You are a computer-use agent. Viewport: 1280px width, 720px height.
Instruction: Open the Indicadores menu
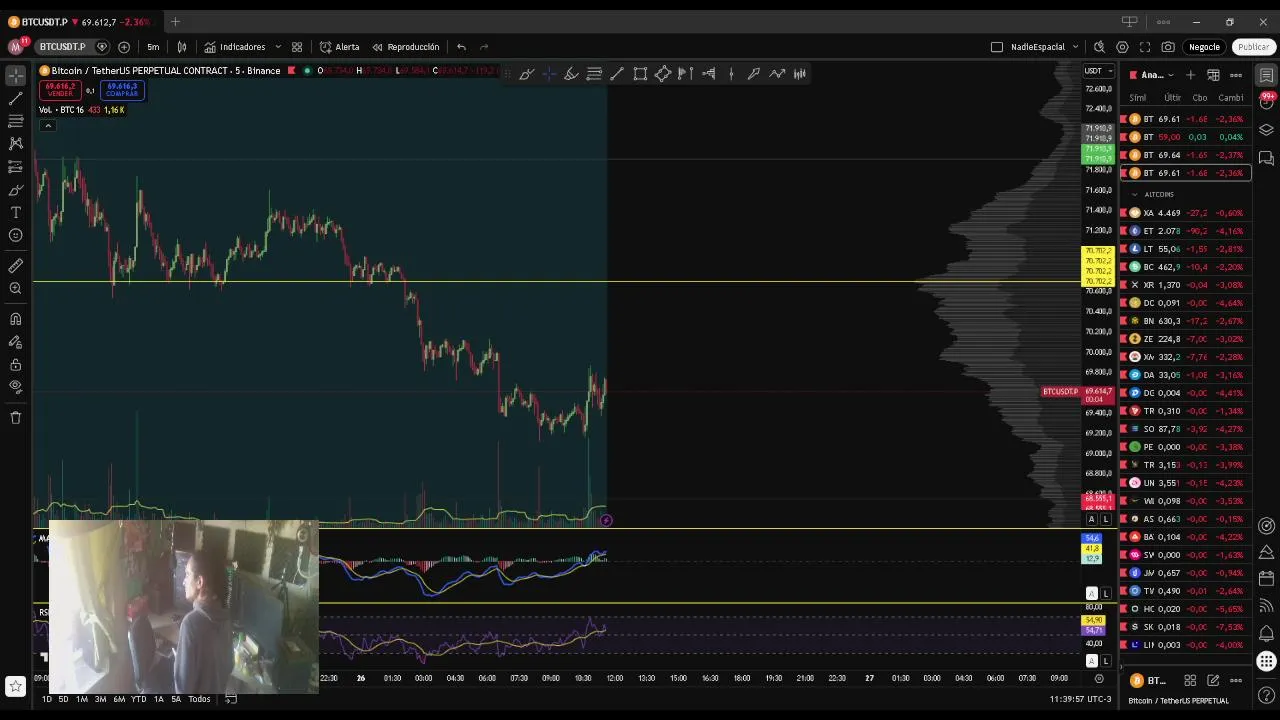pos(236,47)
